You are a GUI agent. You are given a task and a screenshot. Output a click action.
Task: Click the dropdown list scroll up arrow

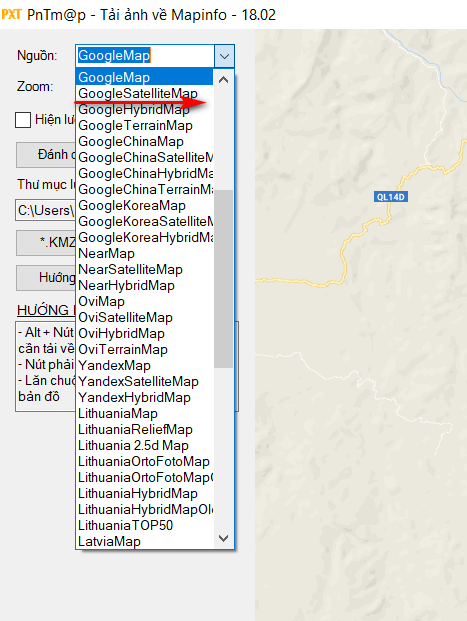pos(223,80)
